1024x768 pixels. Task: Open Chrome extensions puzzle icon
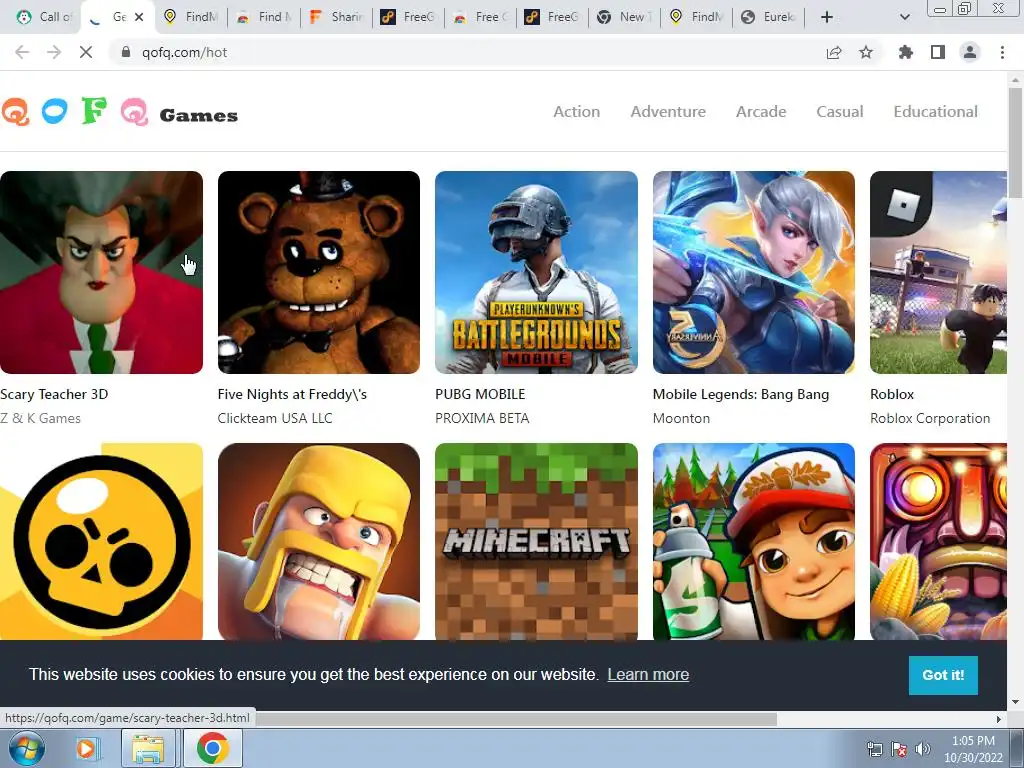(906, 52)
